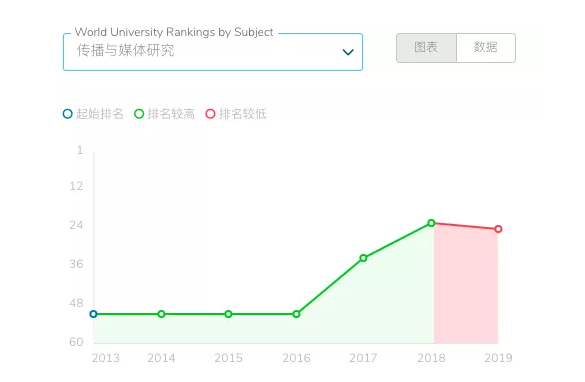Toggle the 排名较低 red legend circle
This screenshot has width=585, height=382.
(x=210, y=114)
